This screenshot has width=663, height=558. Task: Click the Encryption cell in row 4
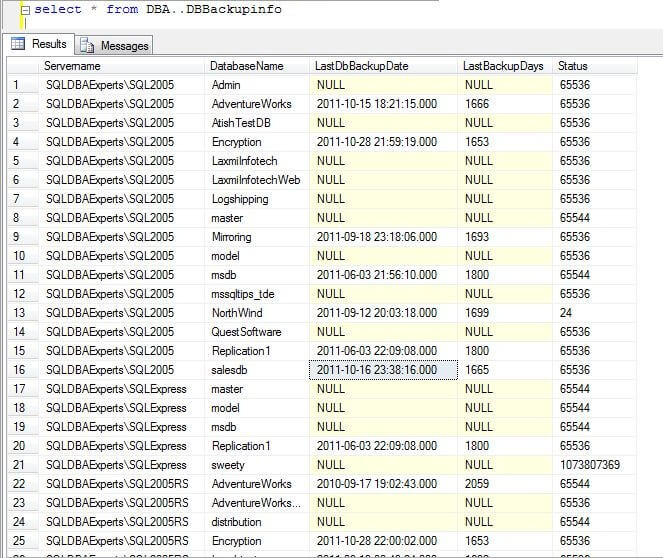257,142
